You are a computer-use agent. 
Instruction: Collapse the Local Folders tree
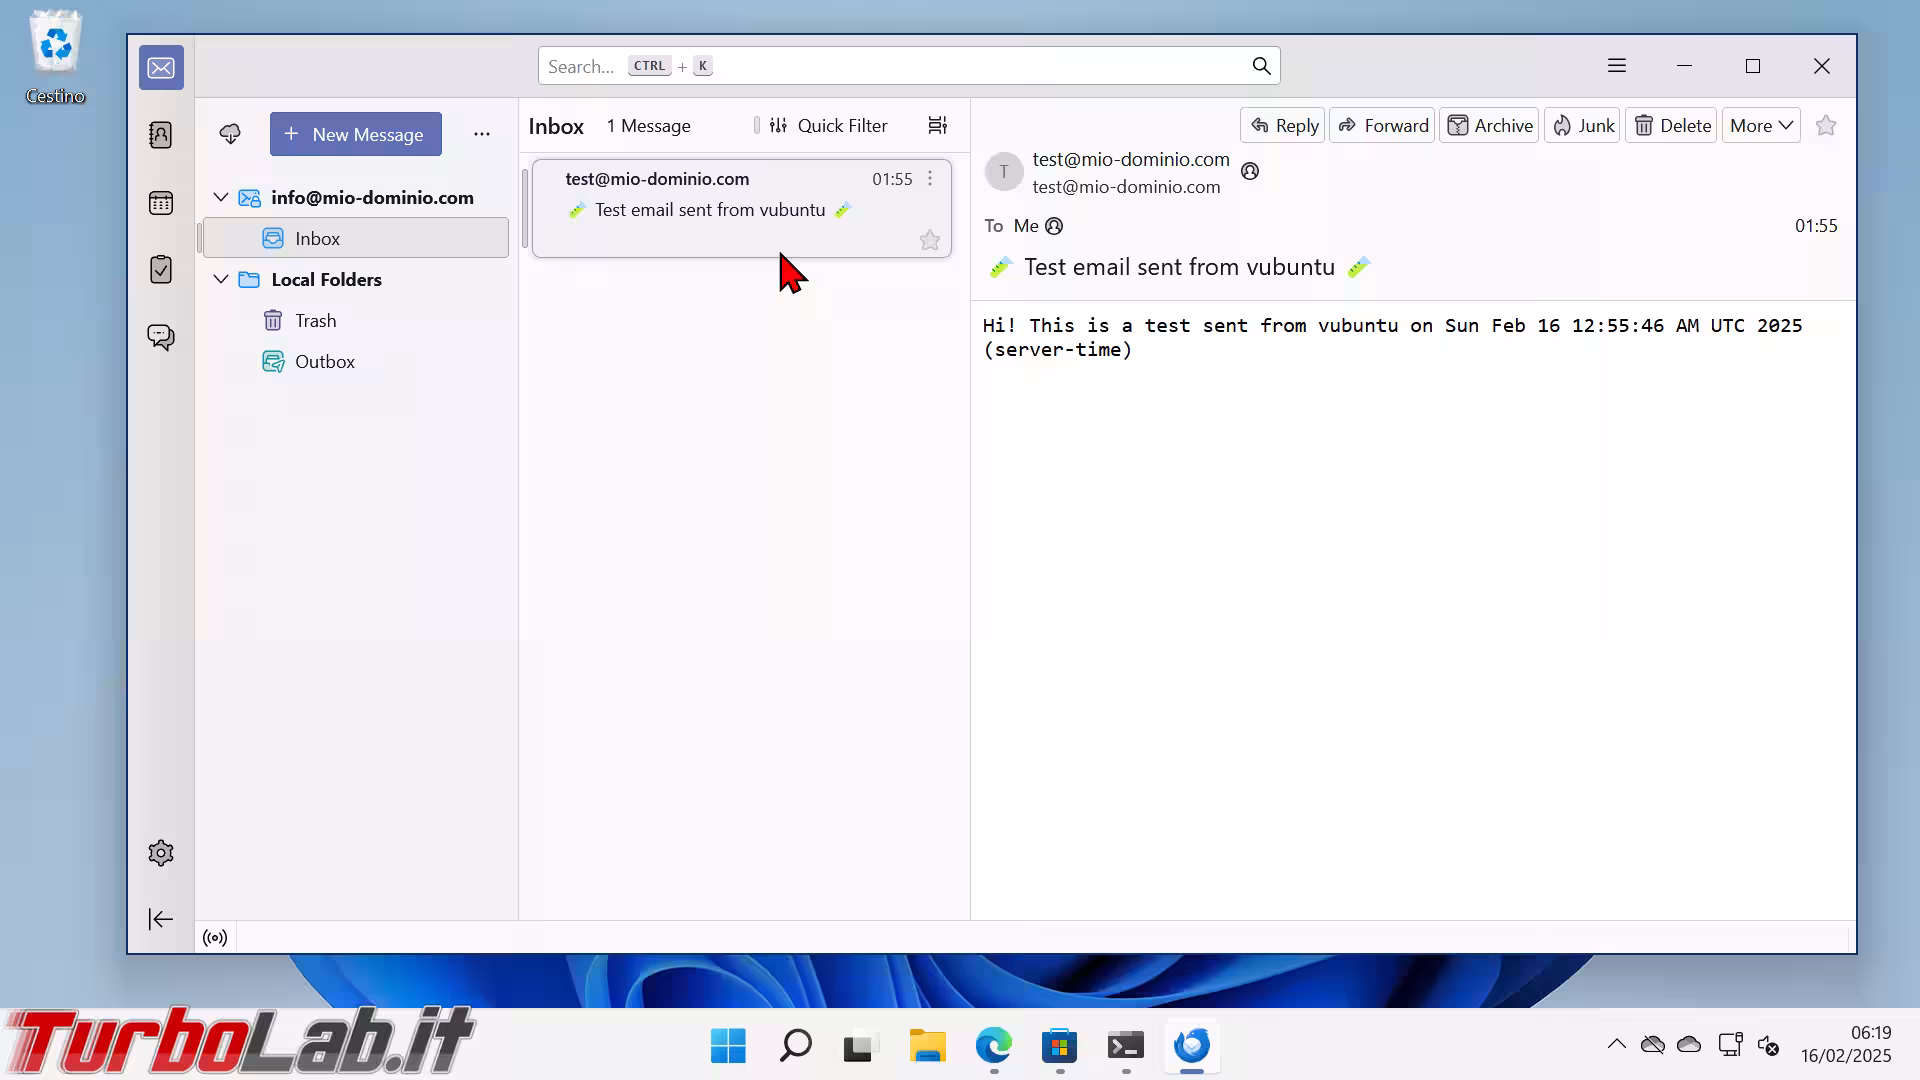(x=221, y=279)
